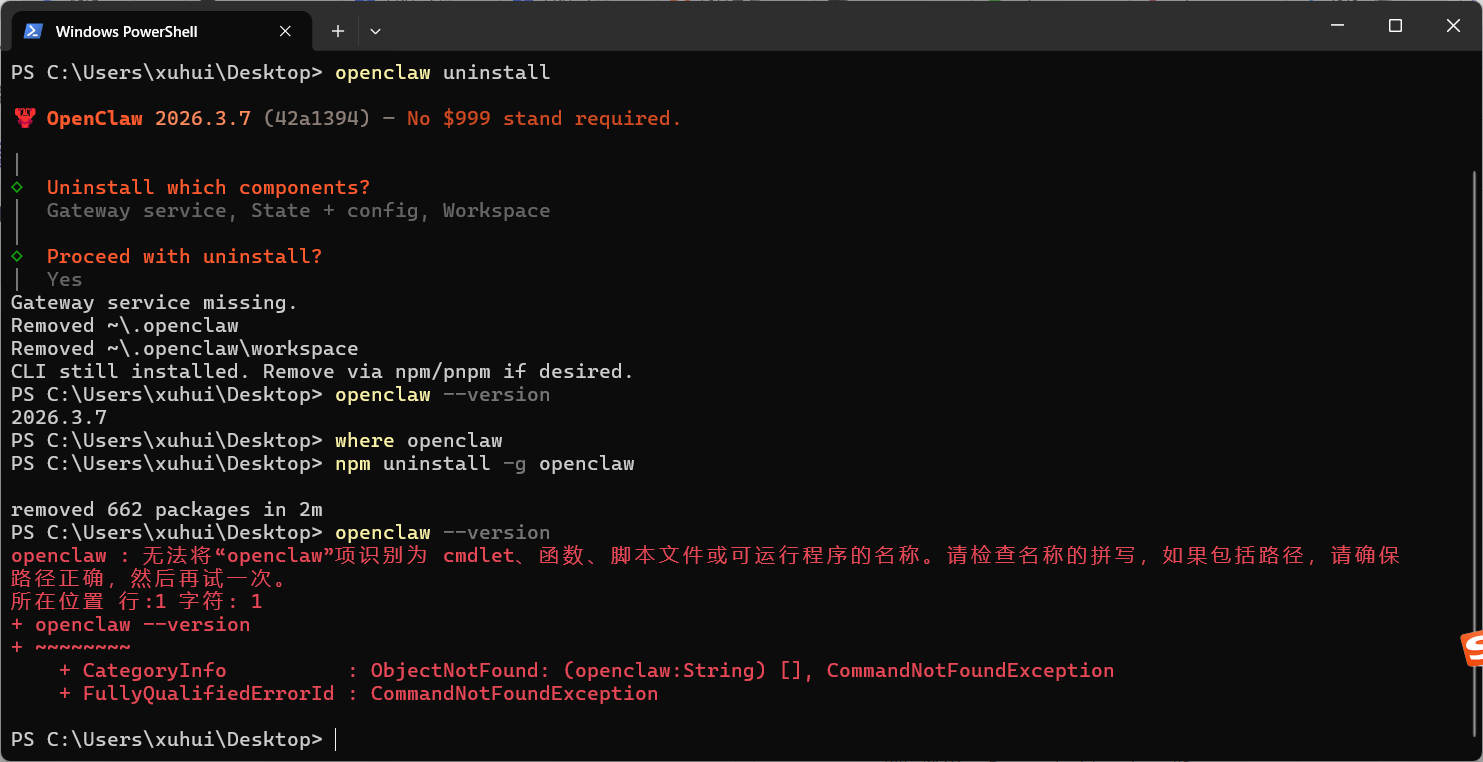Viewport: 1483px width, 762px height.
Task: Expand the new tab profile dropdown
Action: [x=375, y=31]
